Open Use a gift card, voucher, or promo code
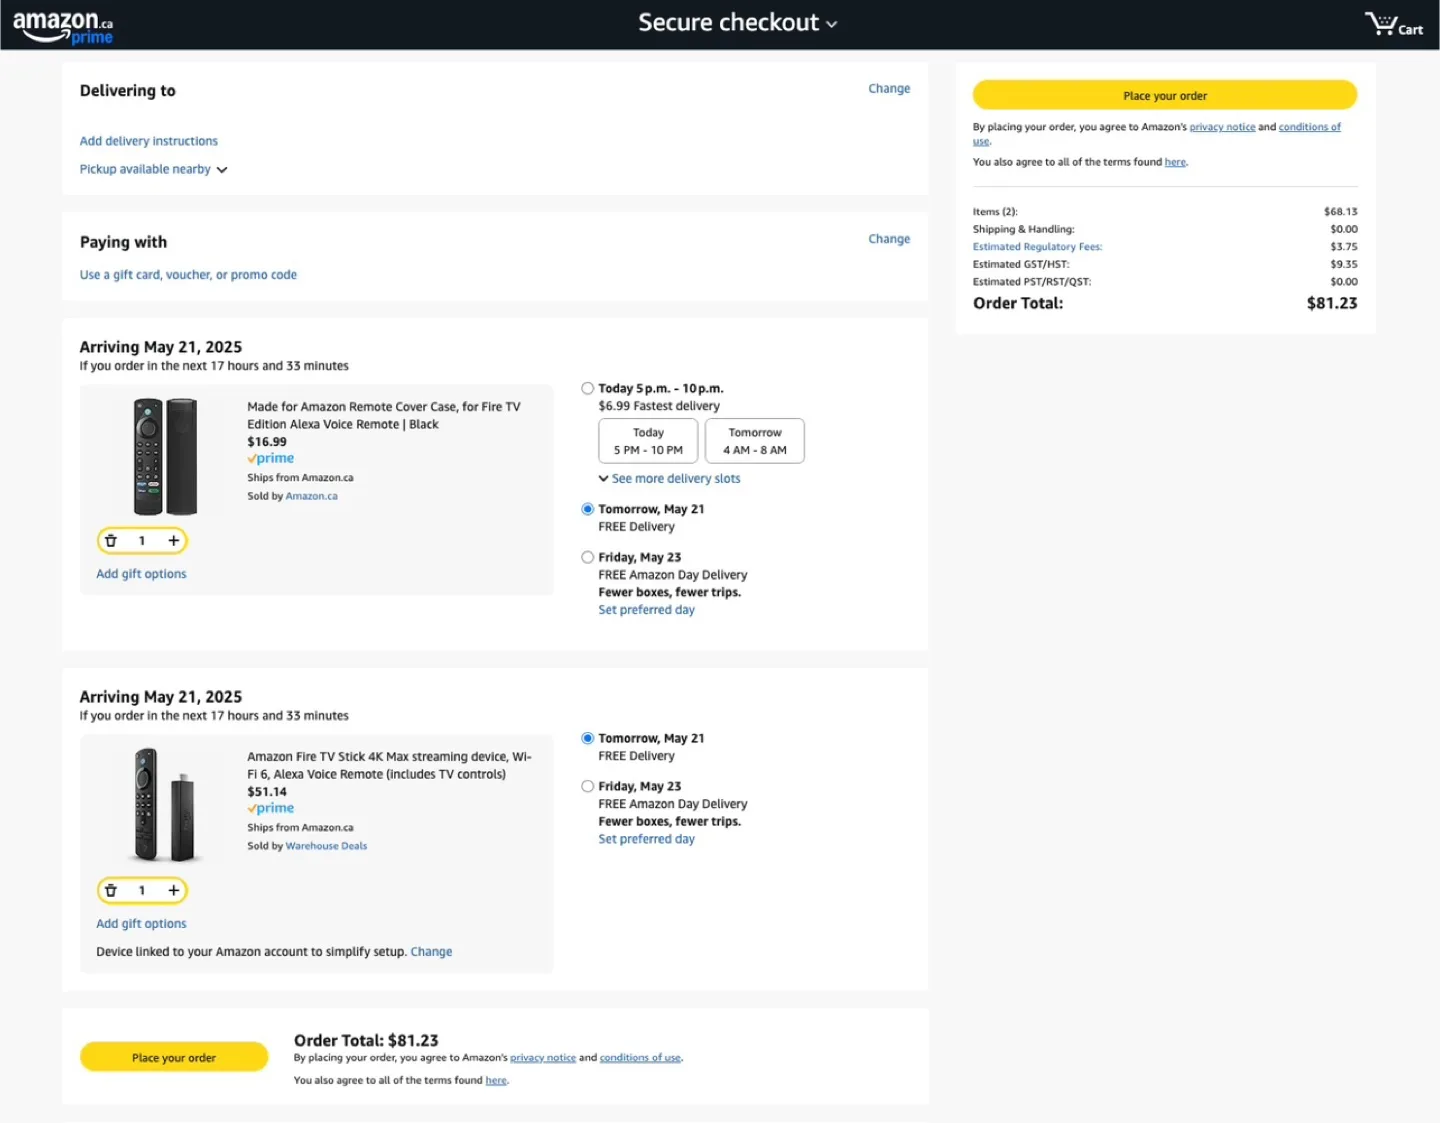The width and height of the screenshot is (1440, 1123). [188, 275]
